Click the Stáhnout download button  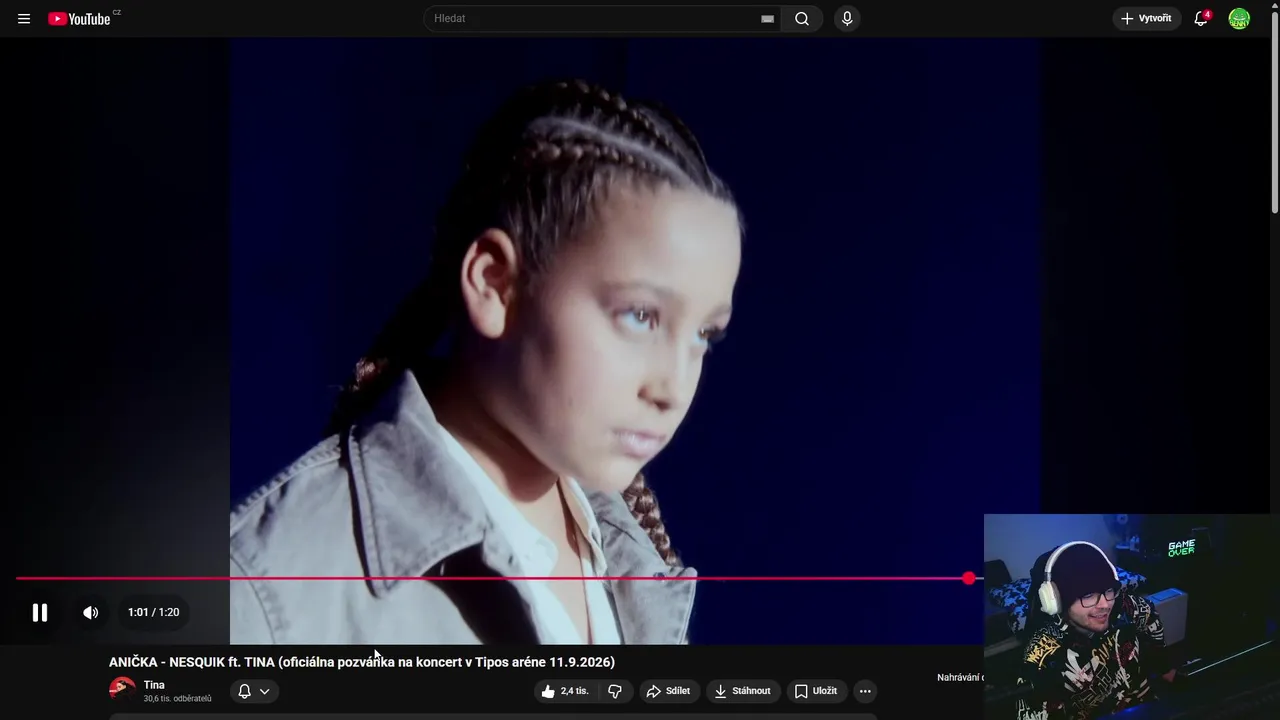(x=744, y=691)
